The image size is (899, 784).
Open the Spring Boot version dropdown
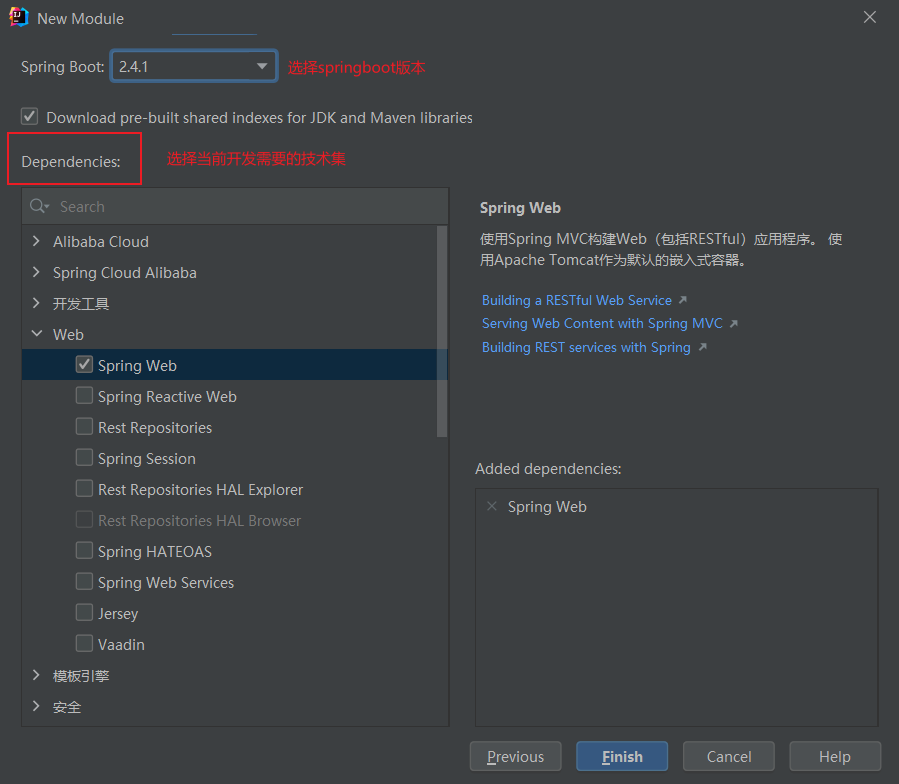point(194,66)
